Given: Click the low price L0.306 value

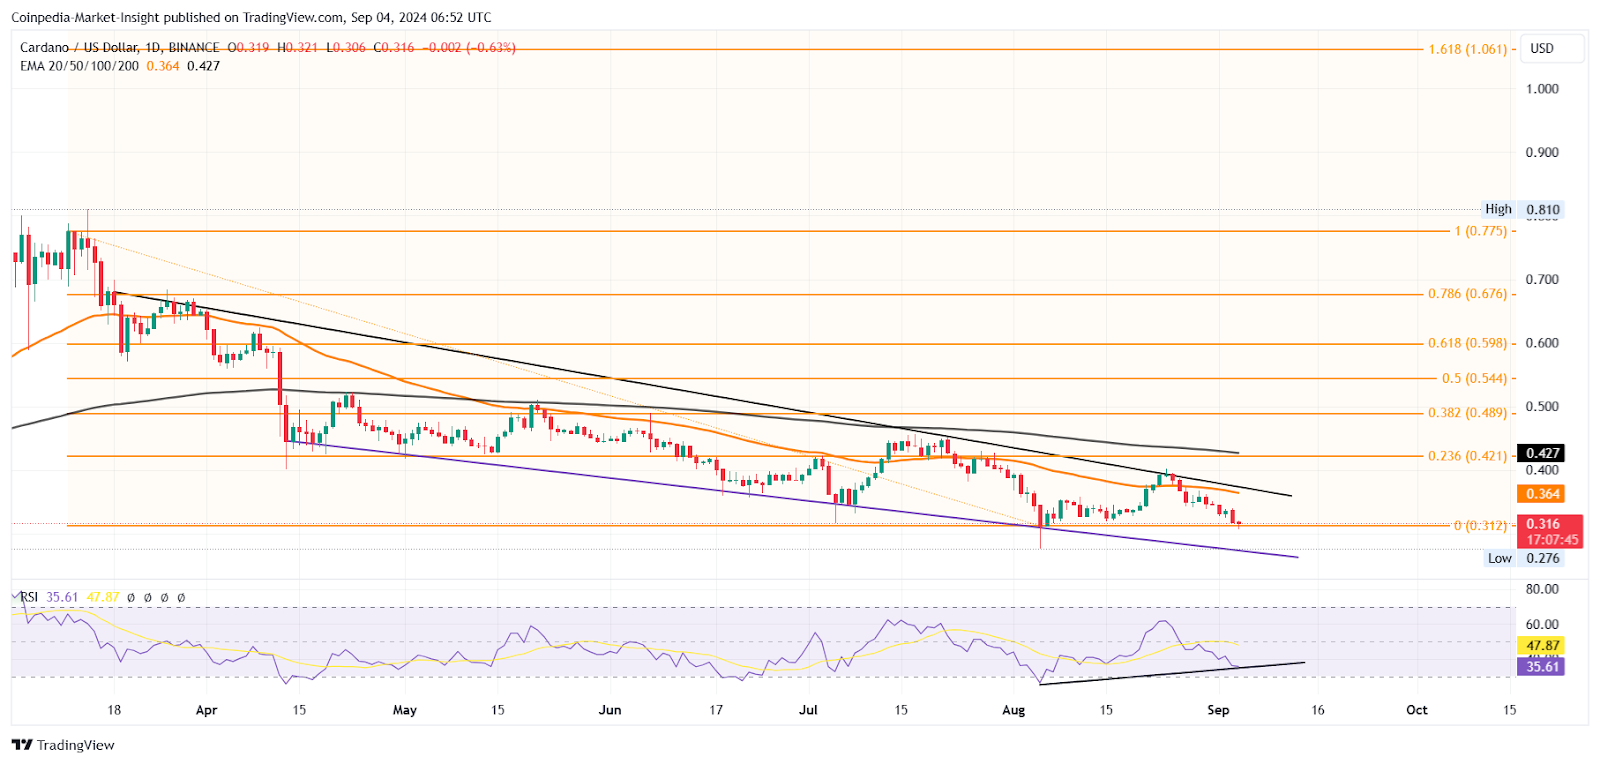Looking at the screenshot, I should tap(346, 48).
